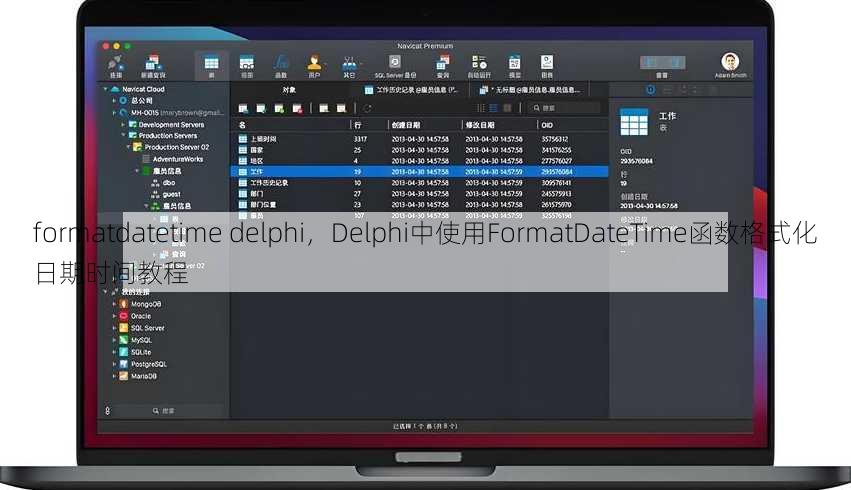Screen dimensions: 851x490
Task: Sort by the 创建日期 column header
Action: (406, 125)
